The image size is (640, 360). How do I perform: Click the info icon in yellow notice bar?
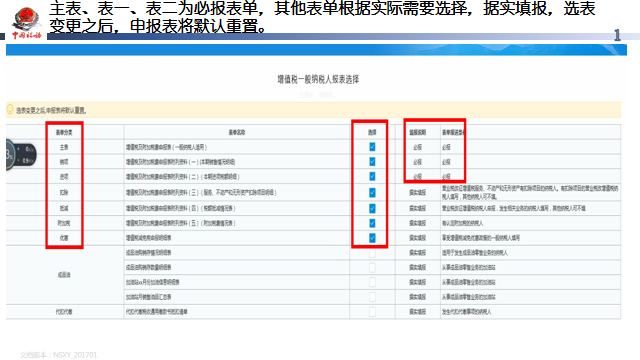(x=10, y=109)
